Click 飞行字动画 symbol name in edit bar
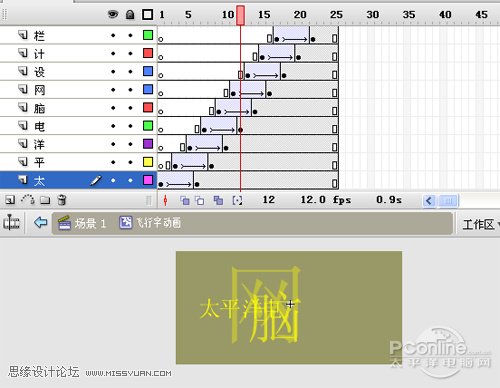Image resolution: width=500 pixels, height=388 pixels. [159, 223]
